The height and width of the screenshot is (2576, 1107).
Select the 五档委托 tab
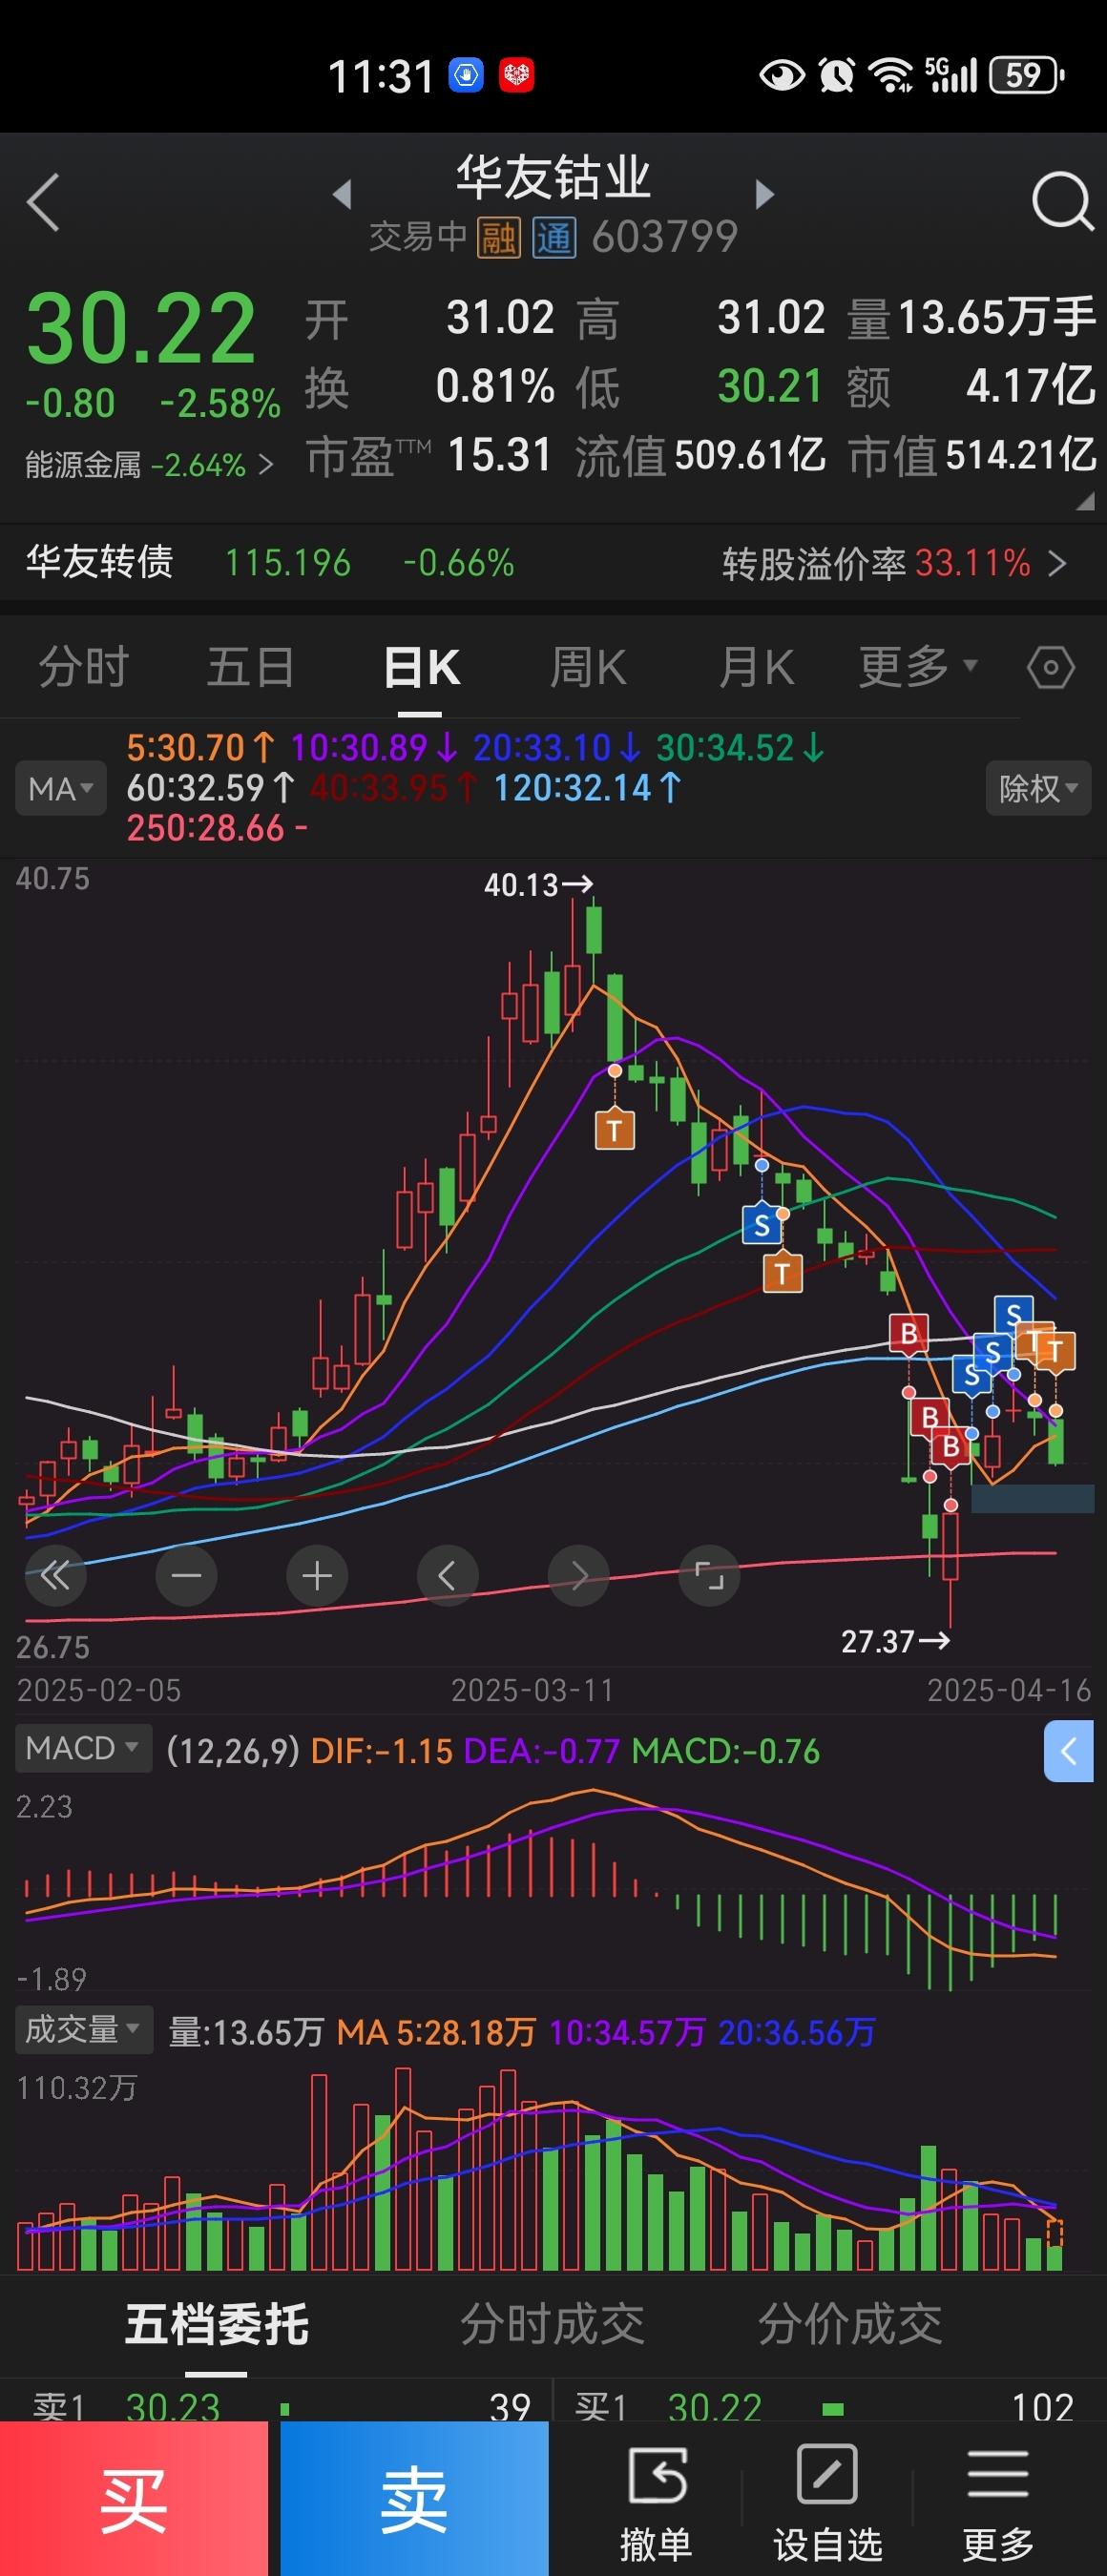216,2324
